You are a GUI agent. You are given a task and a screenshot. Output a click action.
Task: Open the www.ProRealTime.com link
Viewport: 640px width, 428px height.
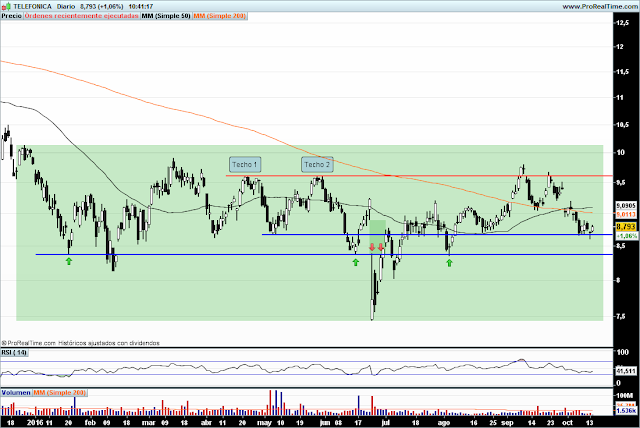tap(600, 7)
